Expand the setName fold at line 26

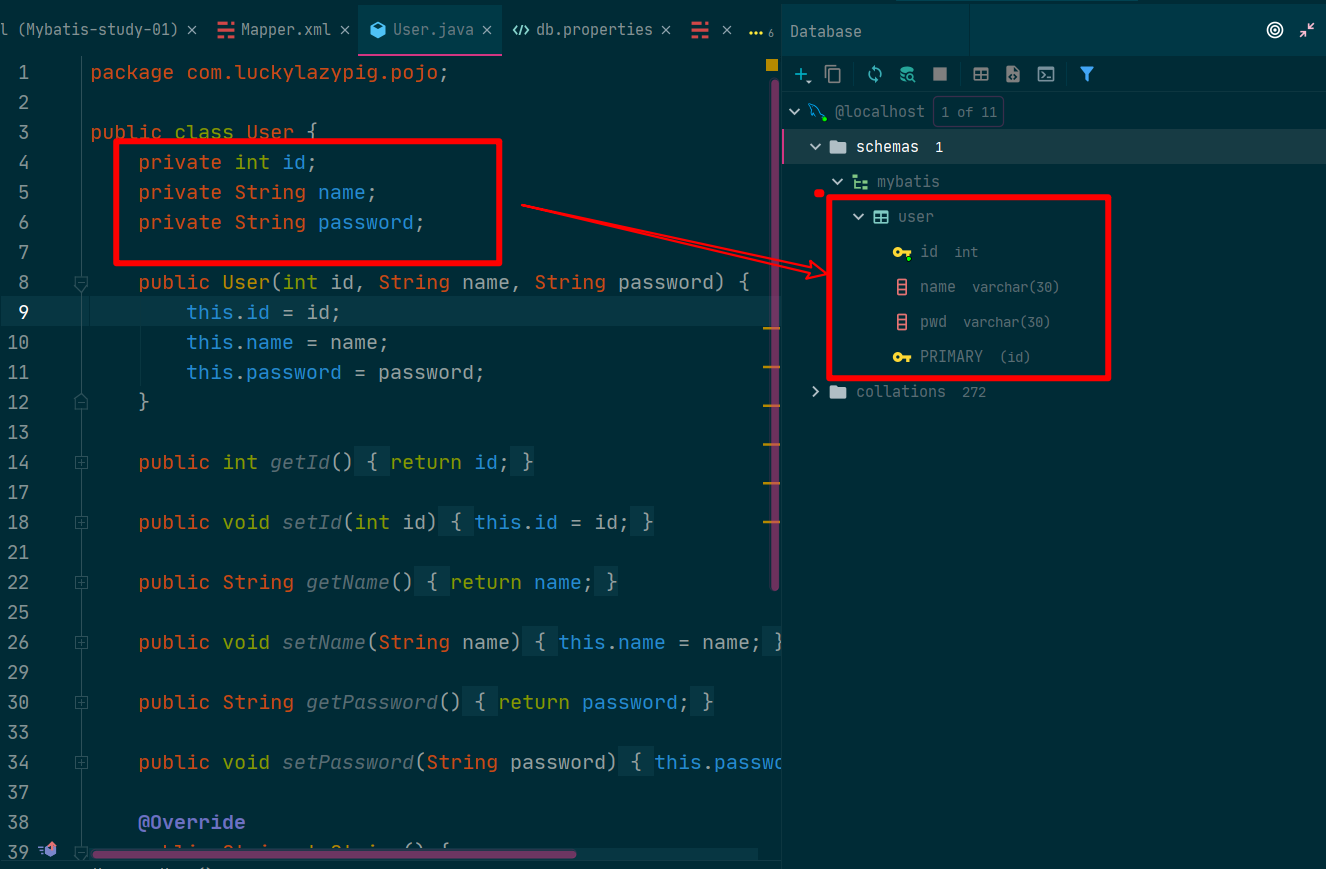[x=81, y=643]
